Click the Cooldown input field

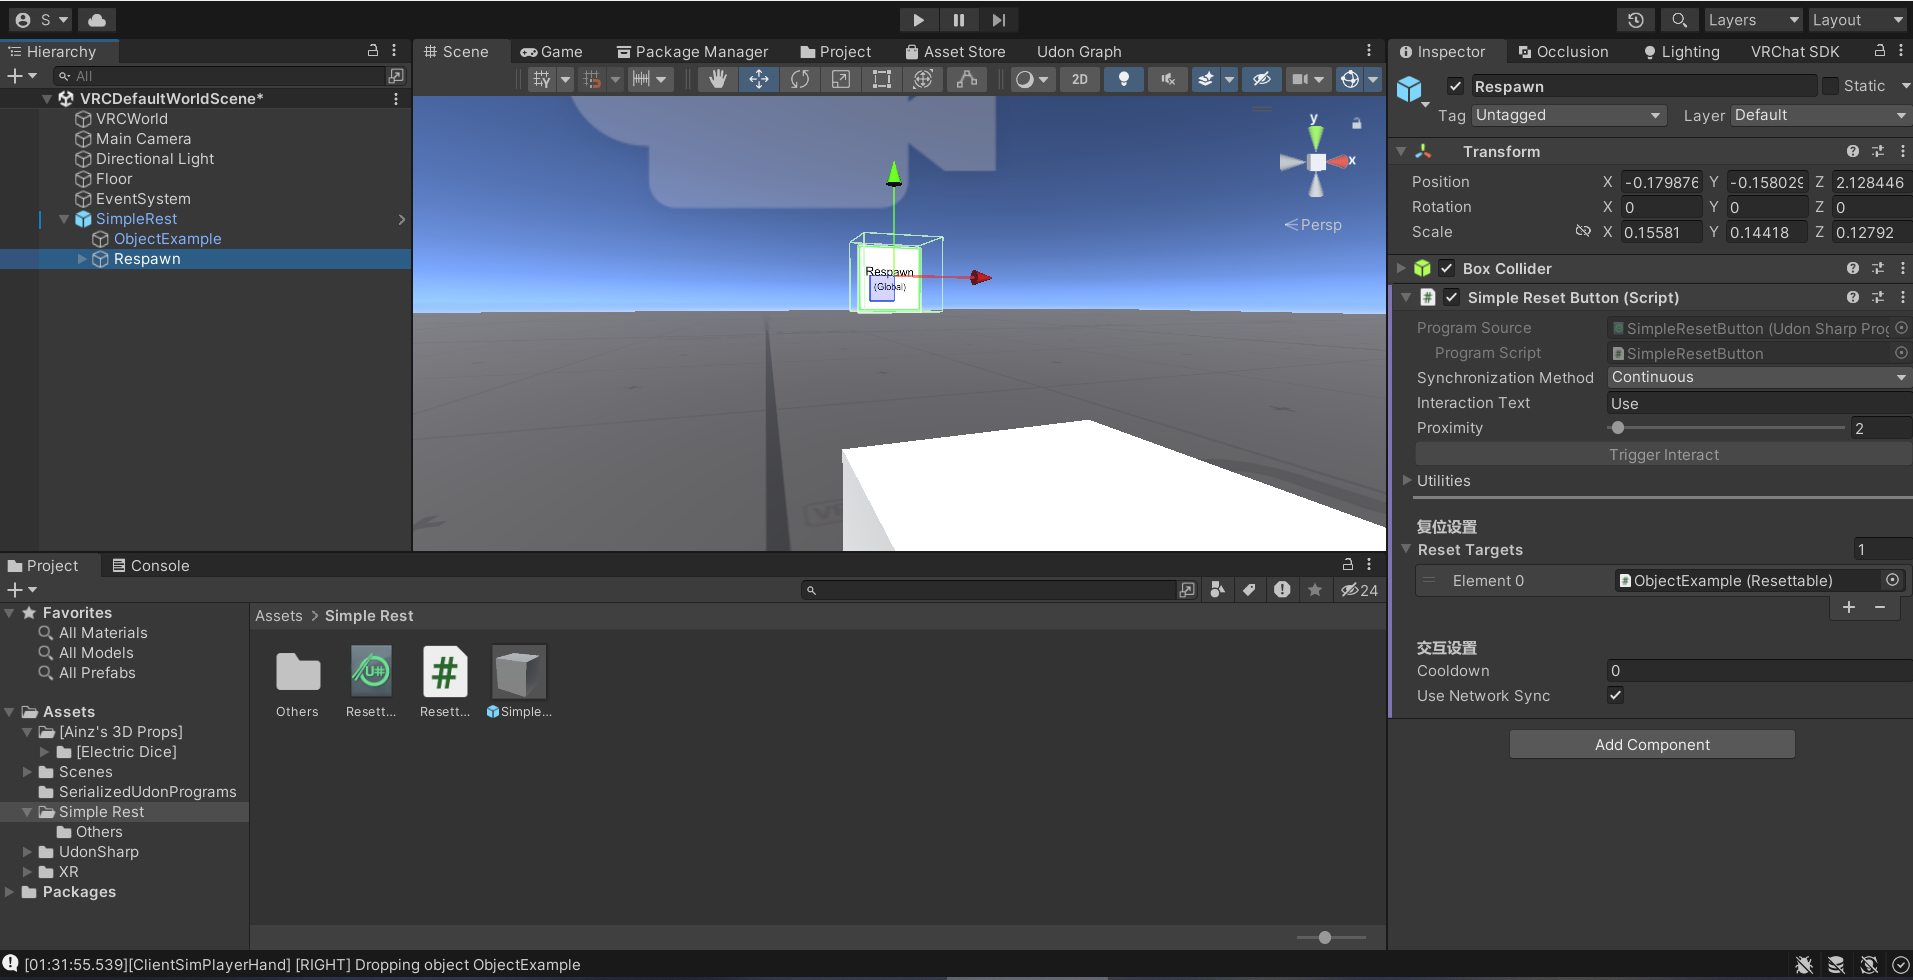point(1759,670)
